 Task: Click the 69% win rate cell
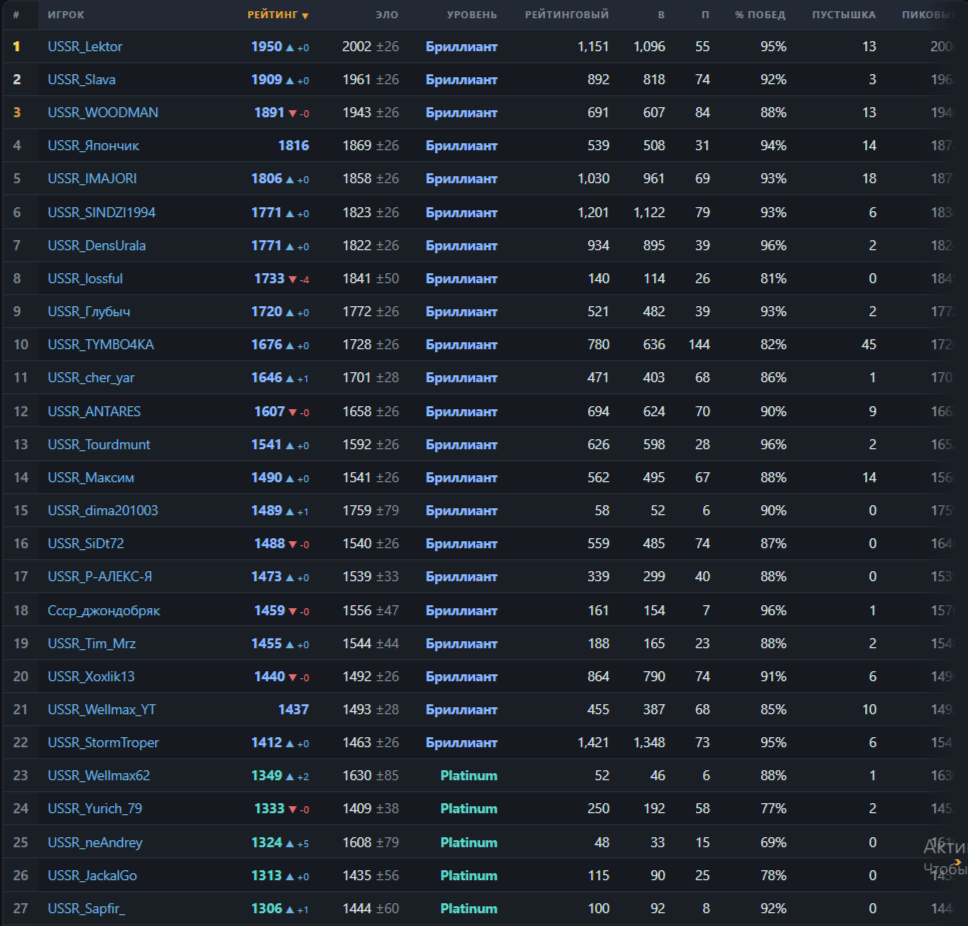coord(774,843)
